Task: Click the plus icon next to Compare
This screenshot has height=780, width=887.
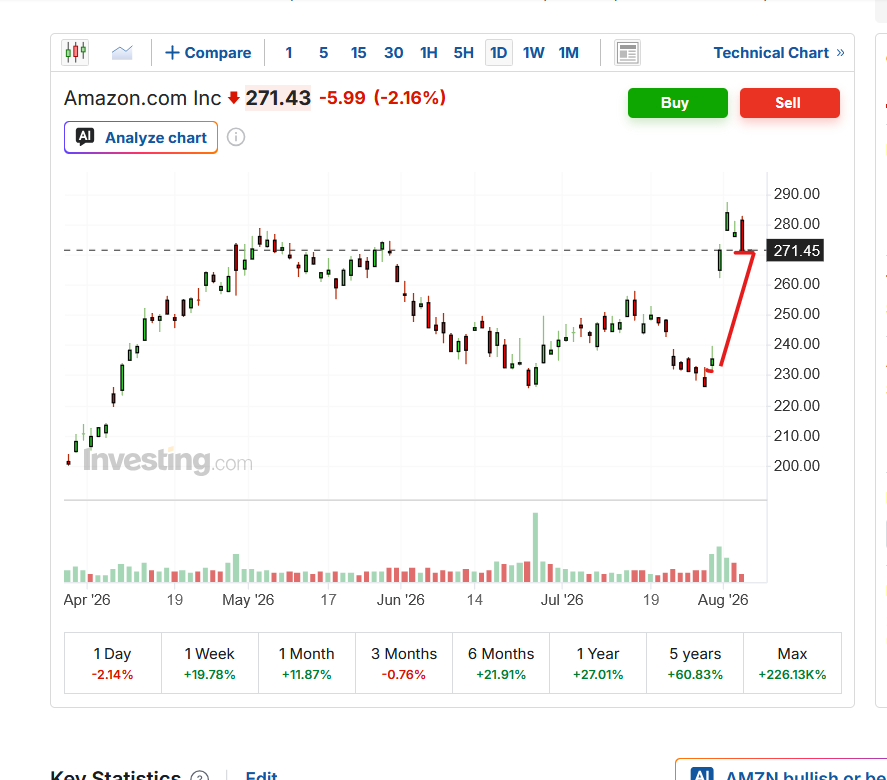Action: pos(172,53)
